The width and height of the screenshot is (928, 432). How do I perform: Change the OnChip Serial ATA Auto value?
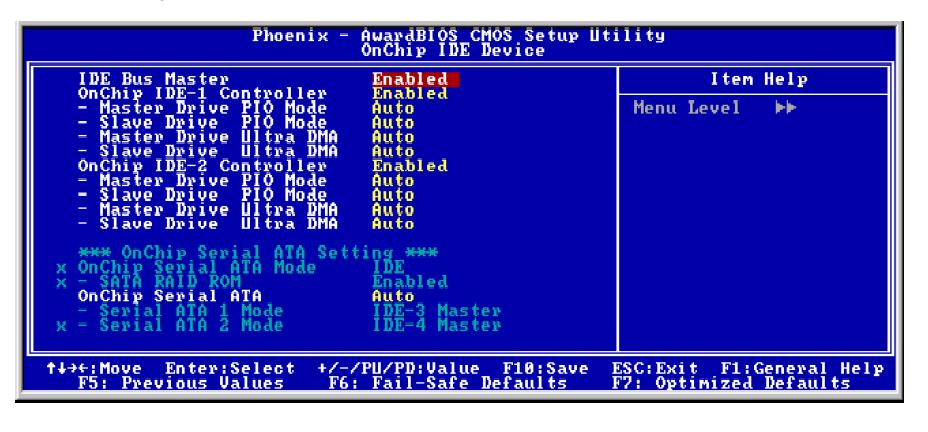pos(393,296)
